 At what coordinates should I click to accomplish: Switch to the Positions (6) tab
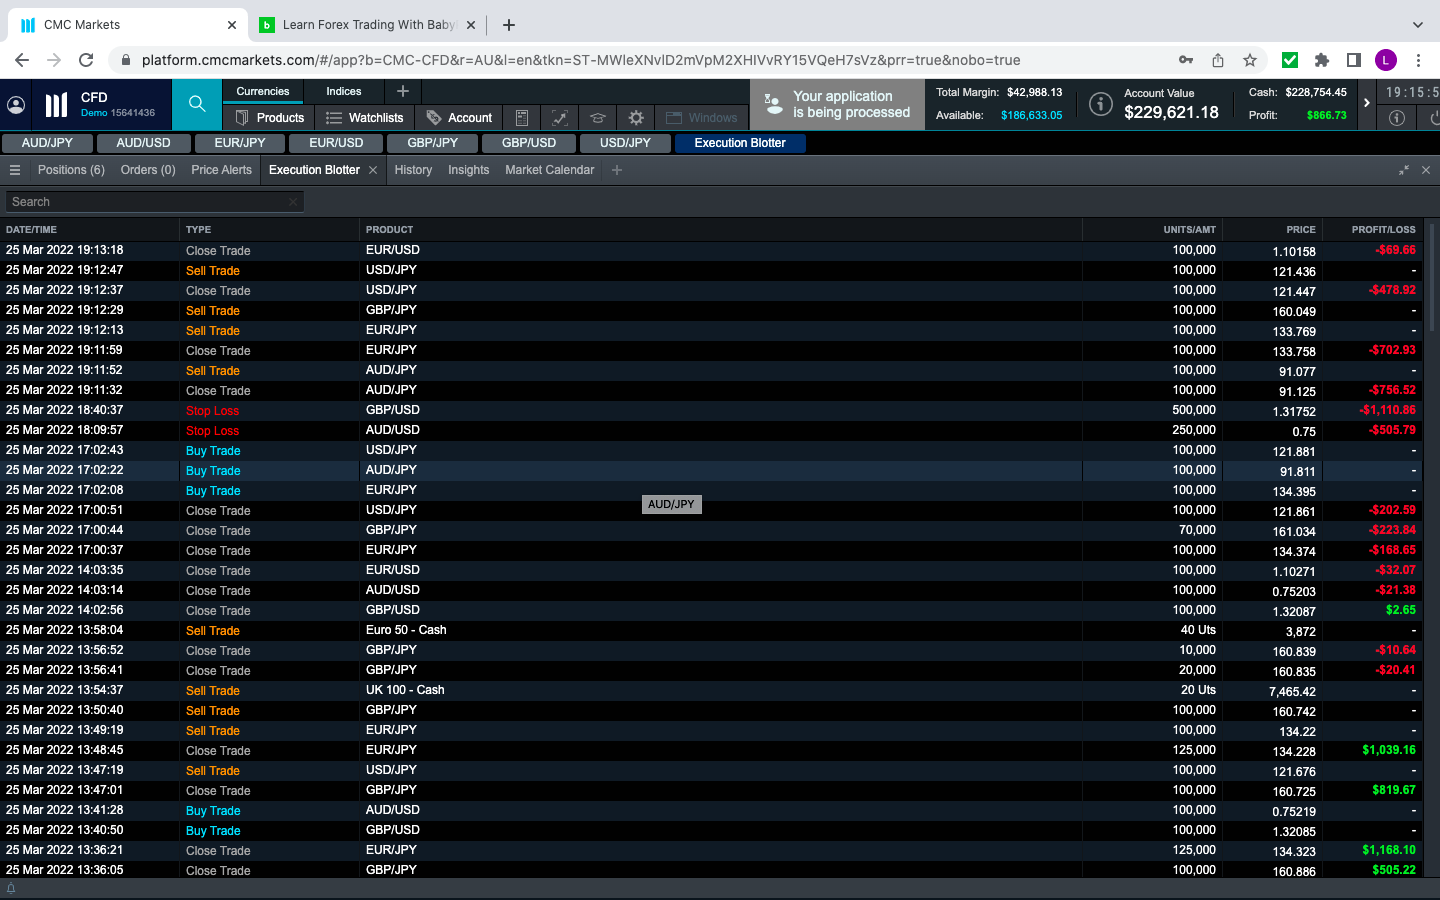tap(71, 170)
